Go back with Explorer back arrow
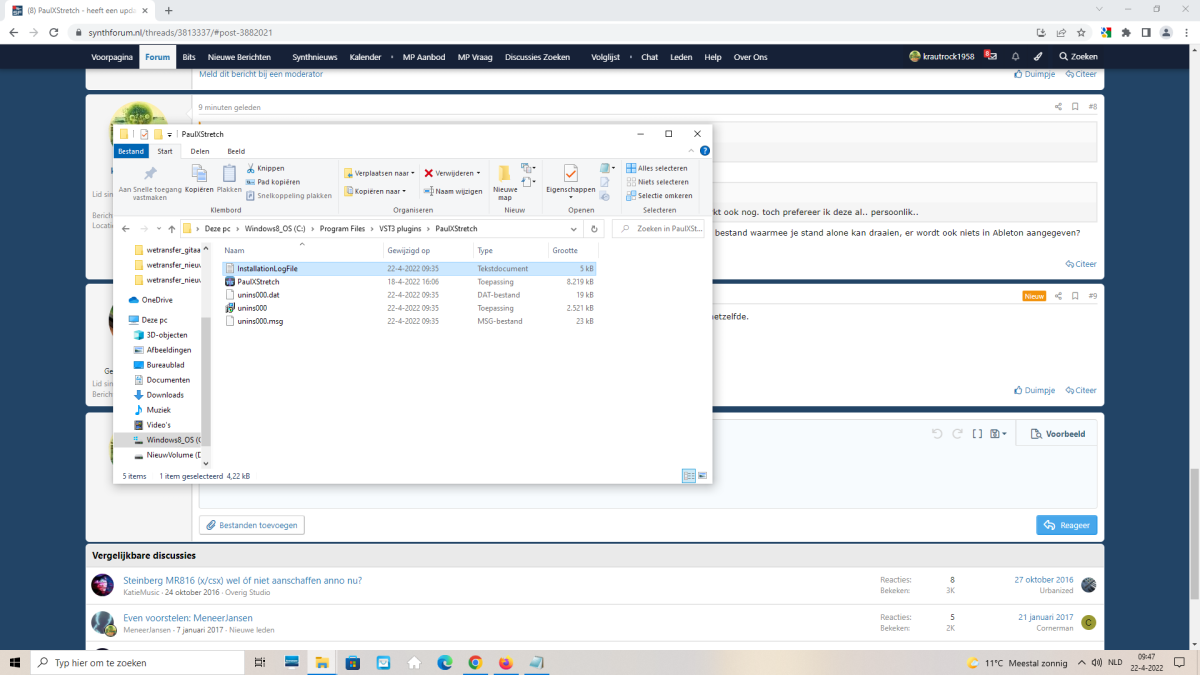The width and height of the screenshot is (1200, 675). point(126,229)
